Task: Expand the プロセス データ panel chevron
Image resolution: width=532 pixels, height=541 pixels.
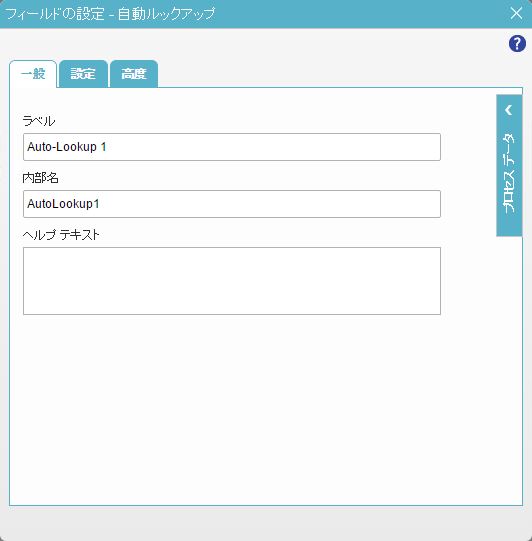Action: [509, 110]
